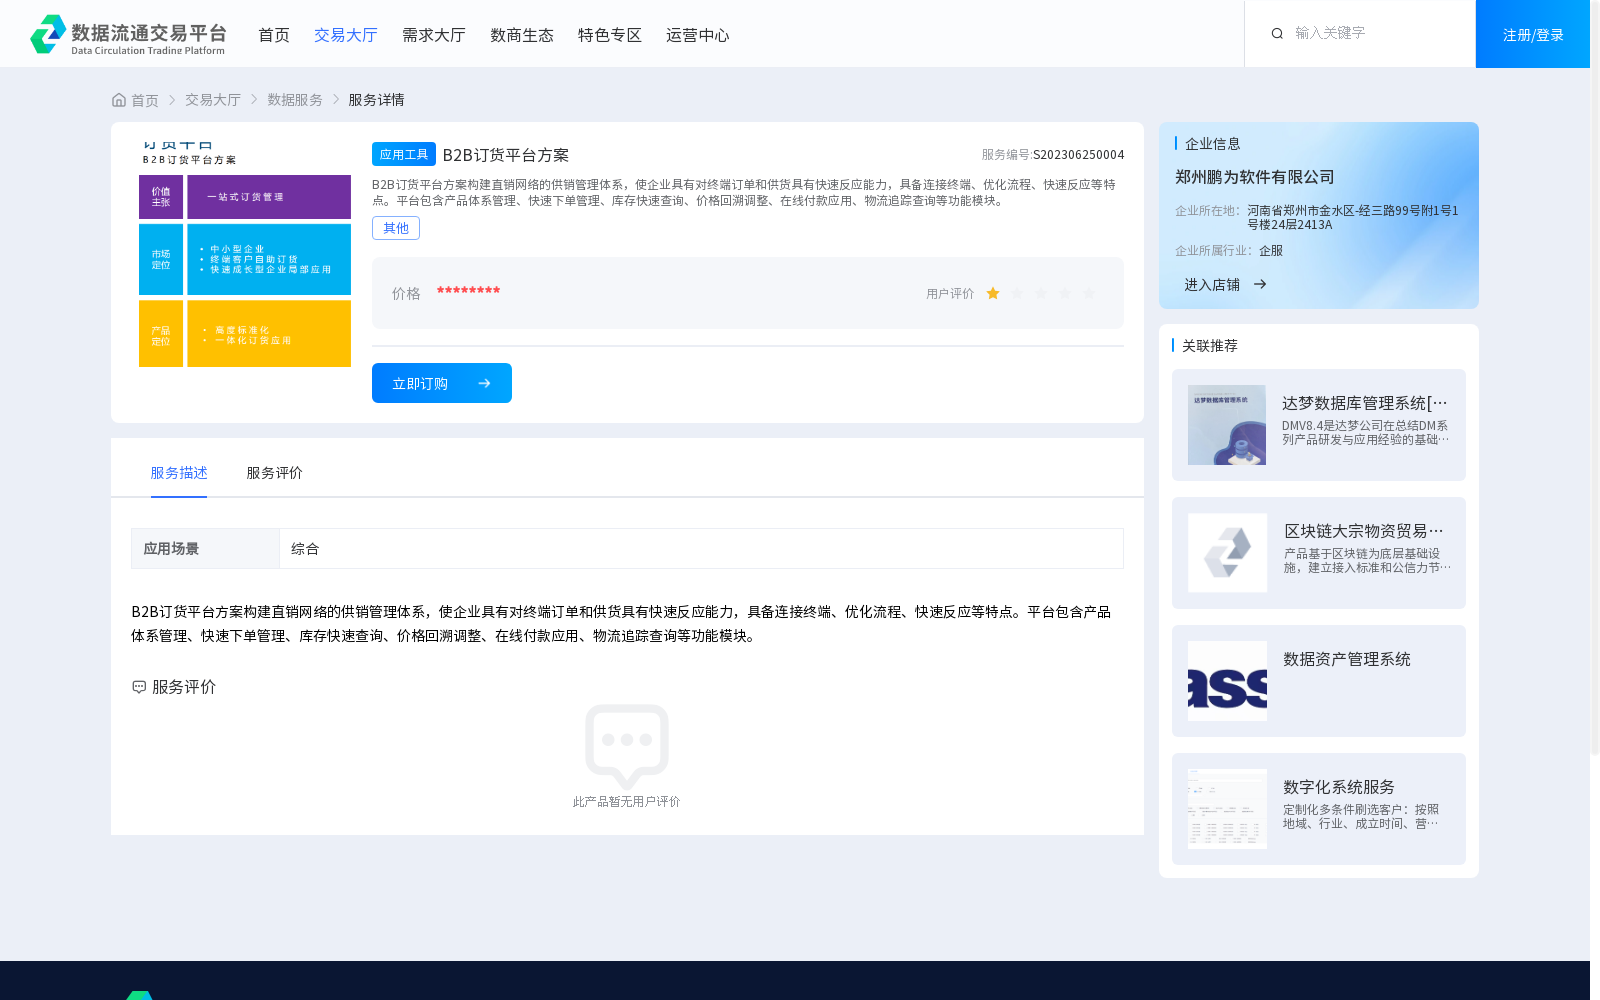Viewport: 1600px width, 1000px height.
Task: Click the 数字化系统服务 title
Action: 1339,787
